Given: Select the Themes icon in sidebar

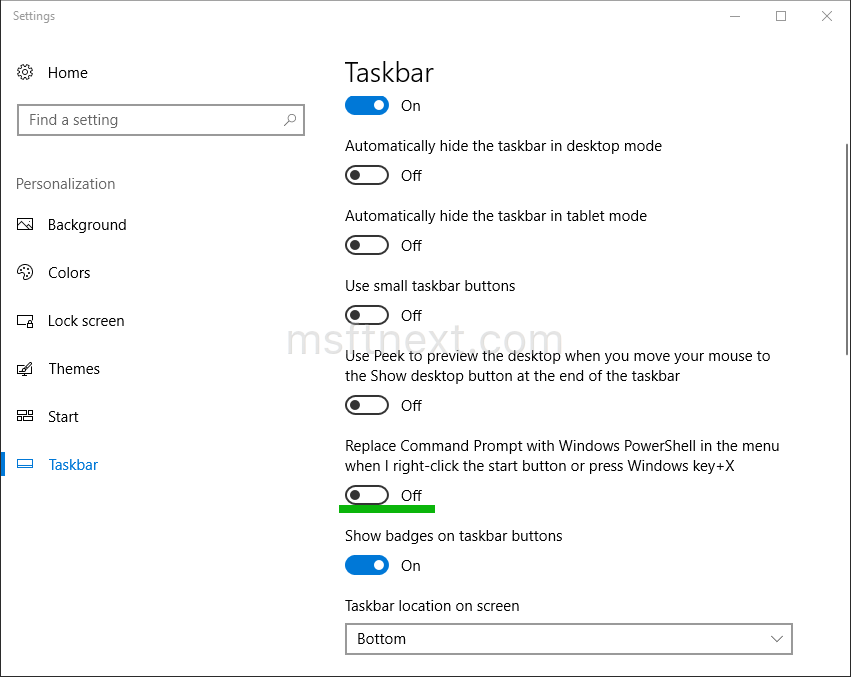Looking at the screenshot, I should point(24,368).
